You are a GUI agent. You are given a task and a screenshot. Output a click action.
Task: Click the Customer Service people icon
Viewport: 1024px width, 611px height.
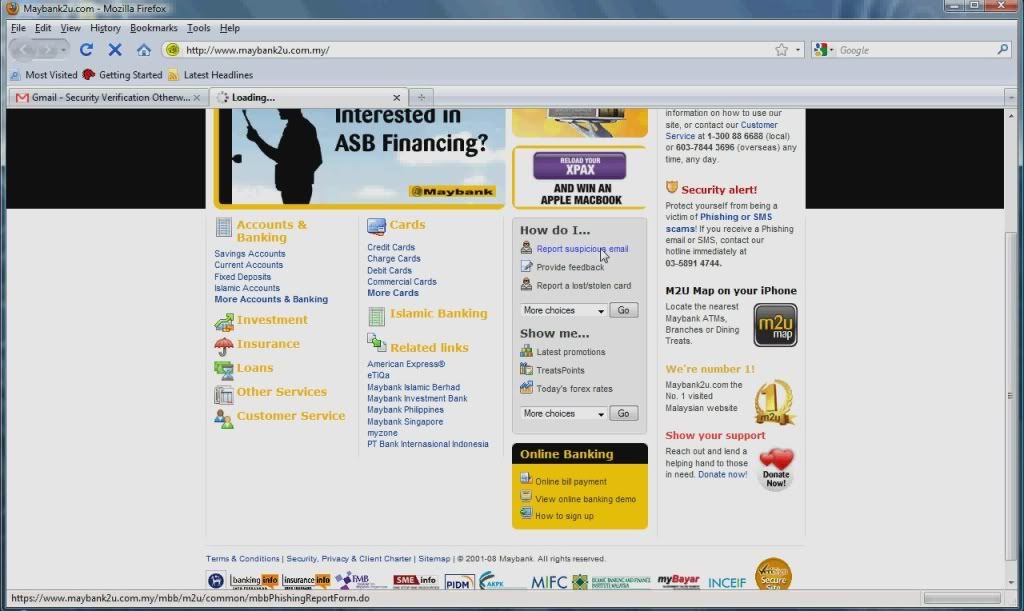[223, 418]
